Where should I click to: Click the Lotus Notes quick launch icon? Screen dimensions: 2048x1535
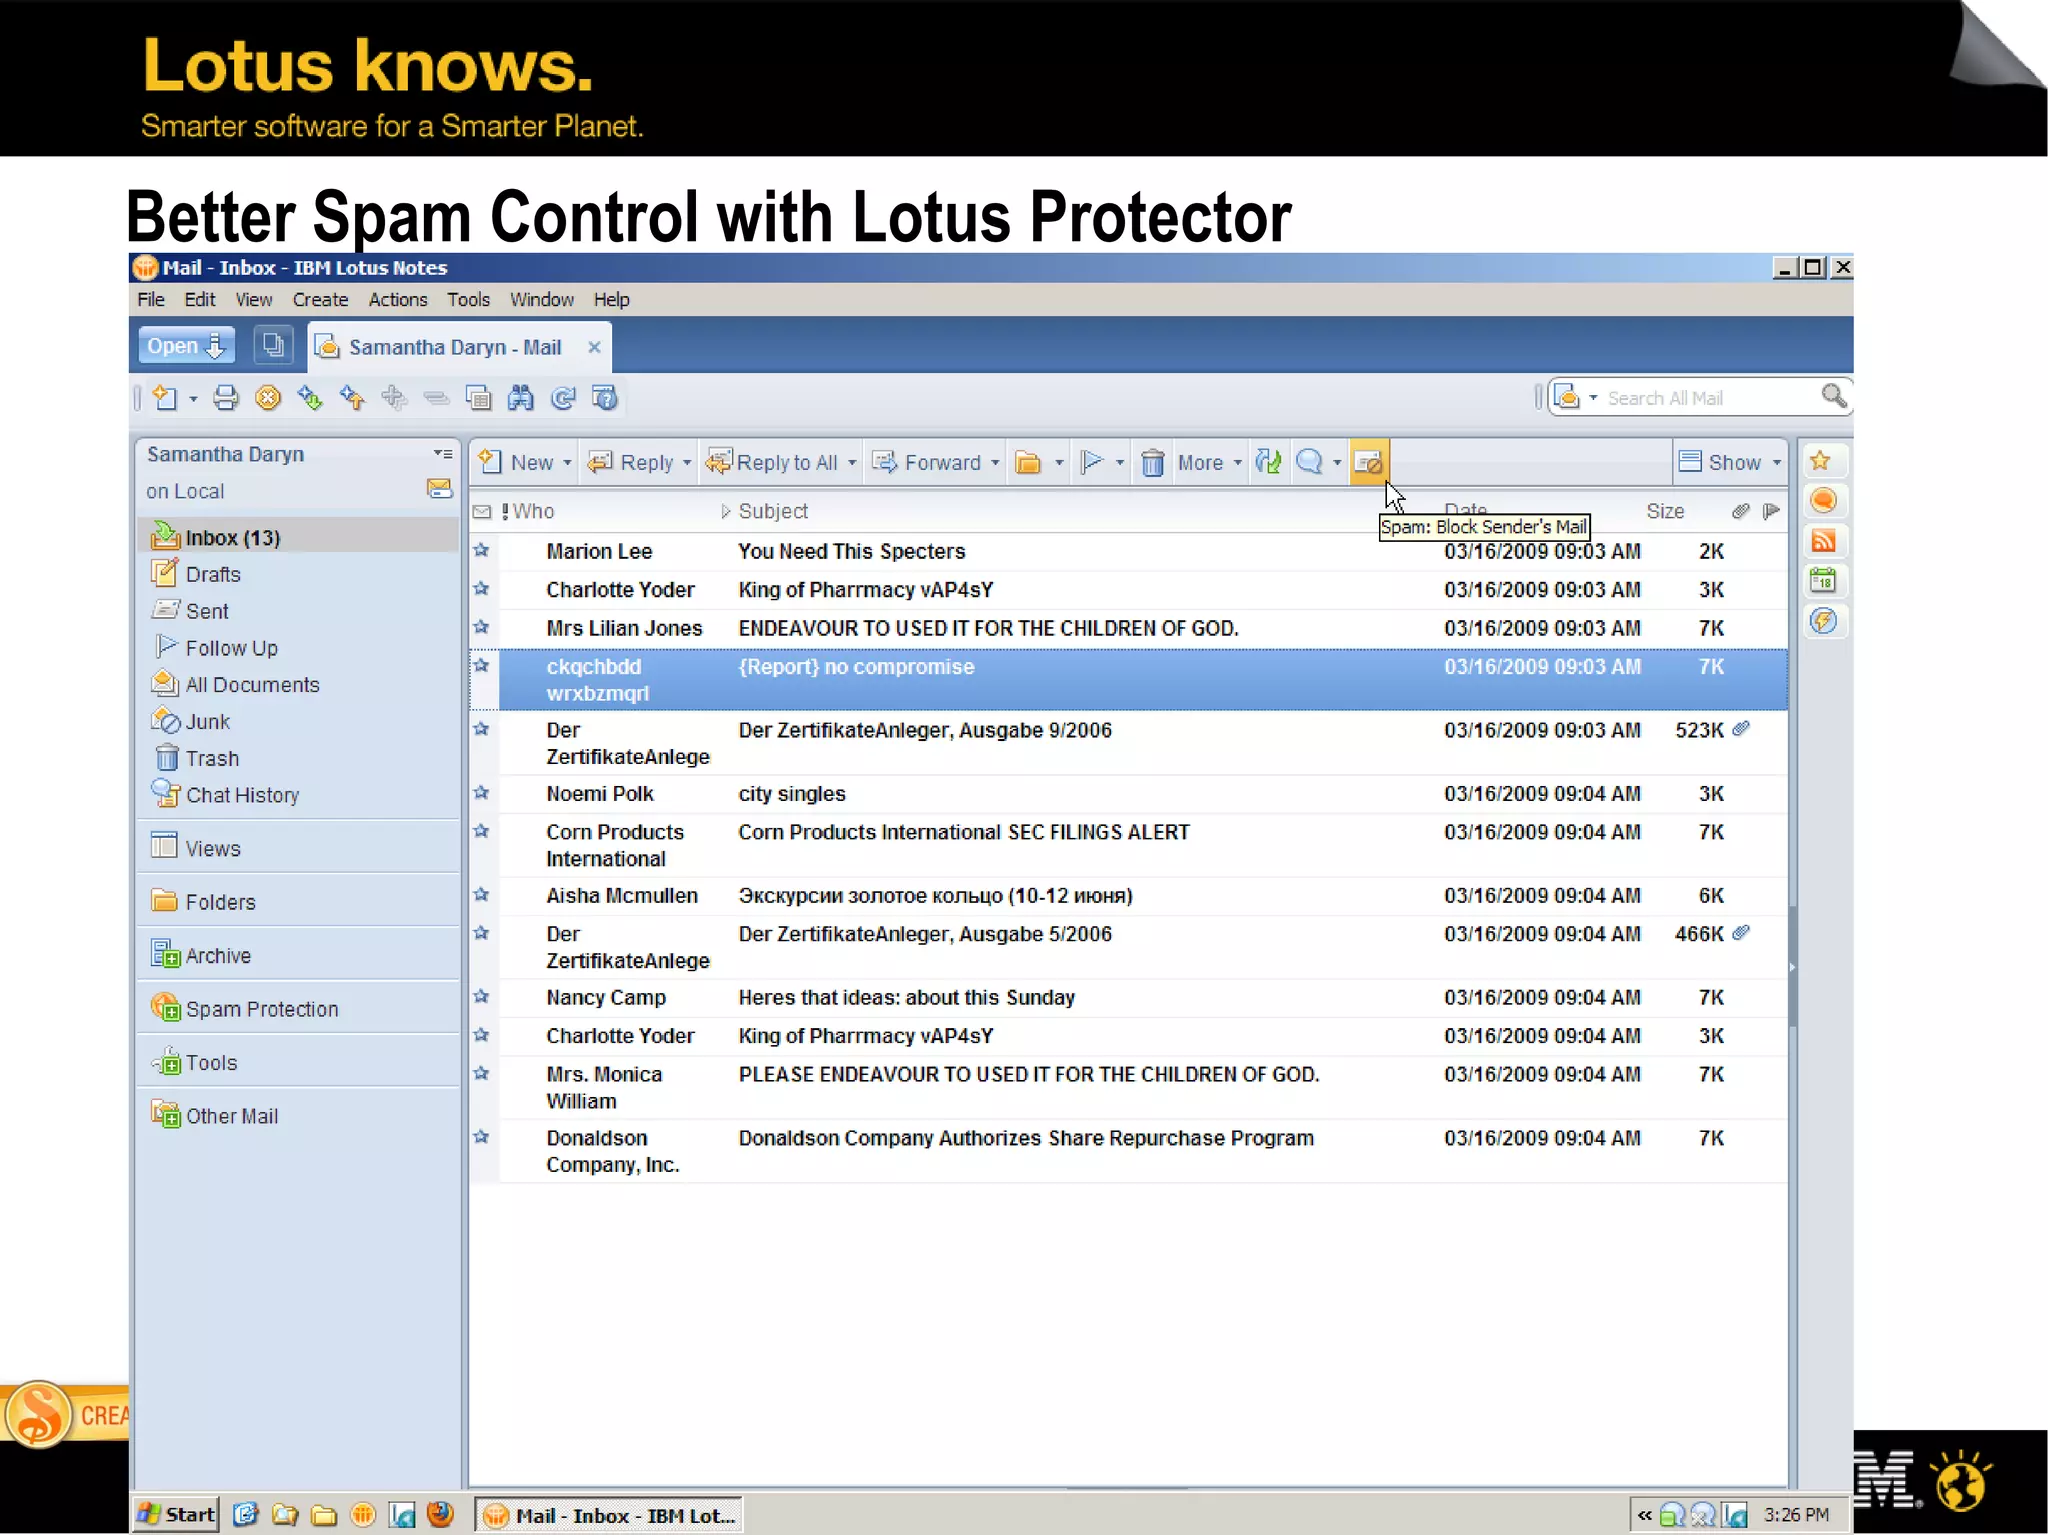pos(362,1514)
